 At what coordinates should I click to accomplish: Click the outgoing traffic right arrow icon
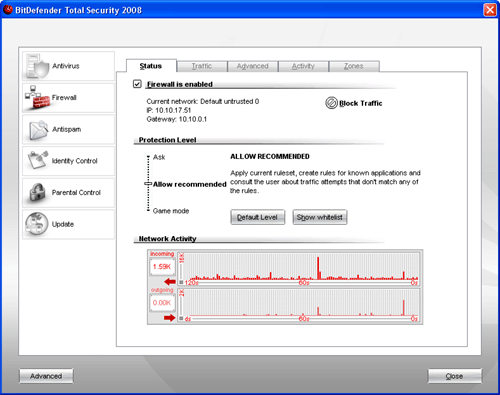pos(170,318)
